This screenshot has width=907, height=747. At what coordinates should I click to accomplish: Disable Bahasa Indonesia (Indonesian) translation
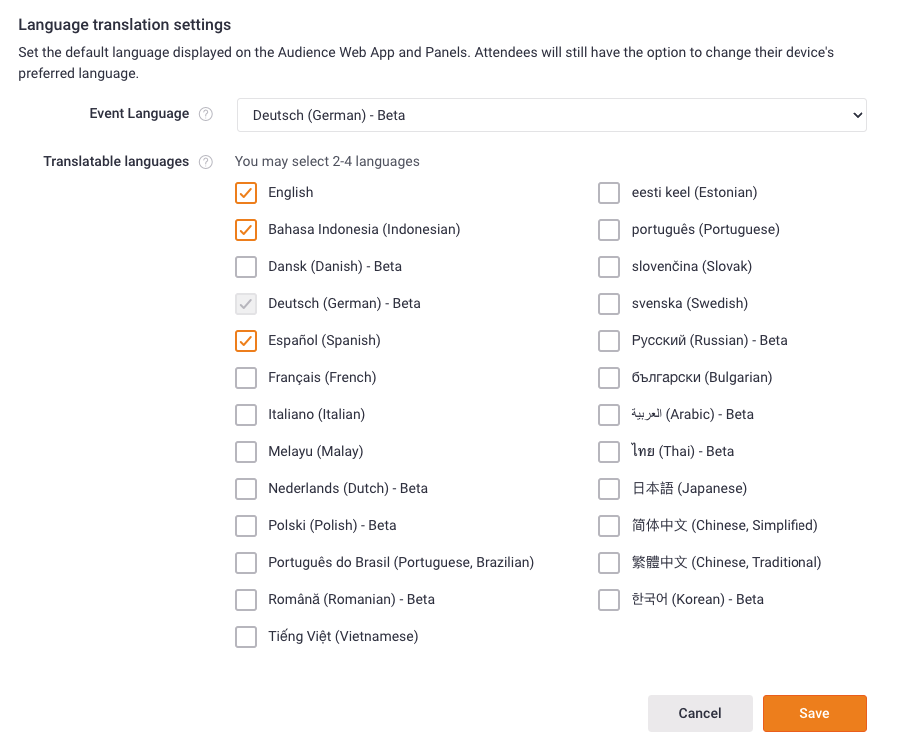(x=246, y=229)
